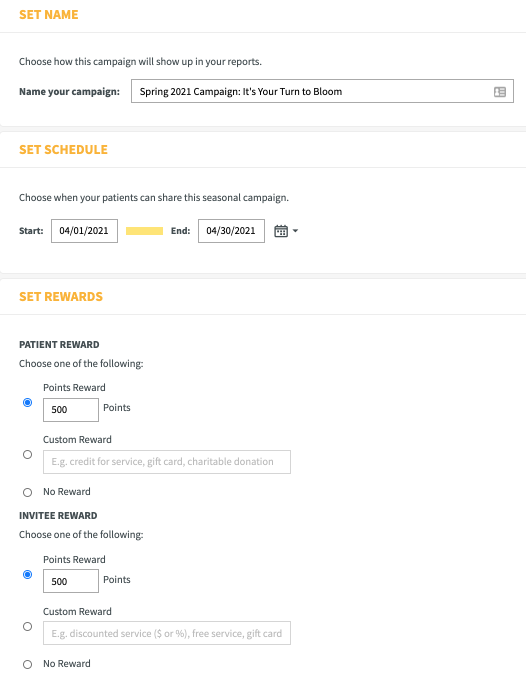
Task: Click the Set Name section heading
Action: pos(49,14)
